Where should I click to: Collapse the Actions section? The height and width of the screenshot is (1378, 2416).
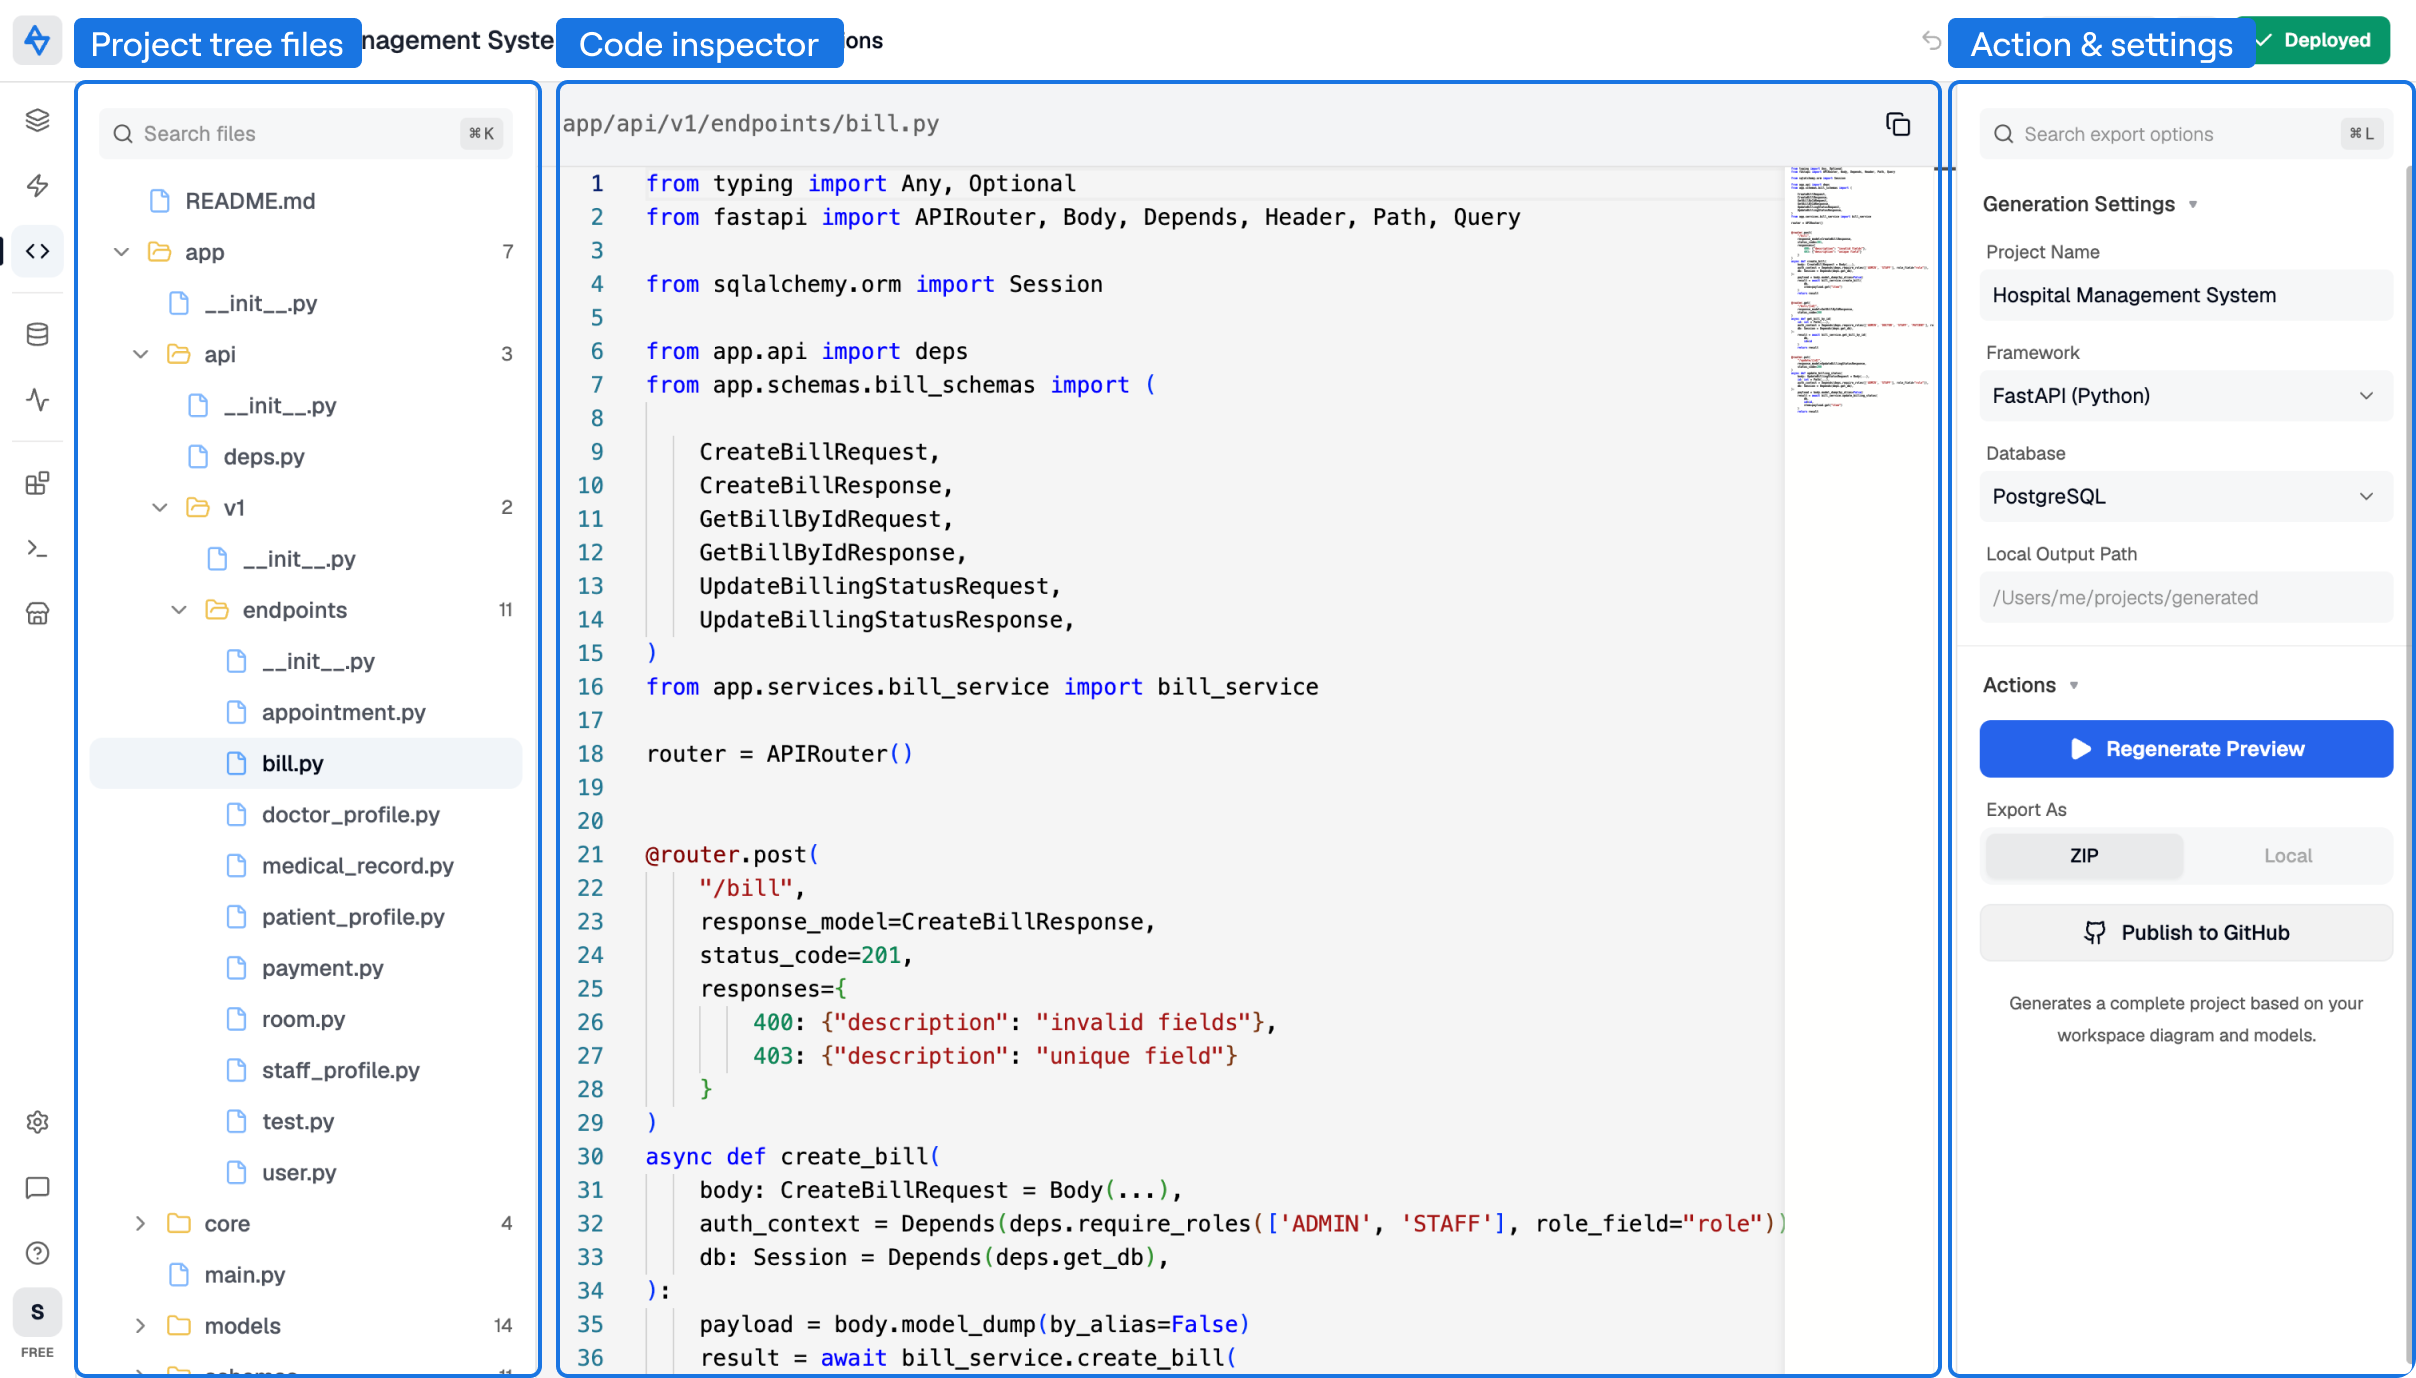pyautogui.click(x=2030, y=685)
